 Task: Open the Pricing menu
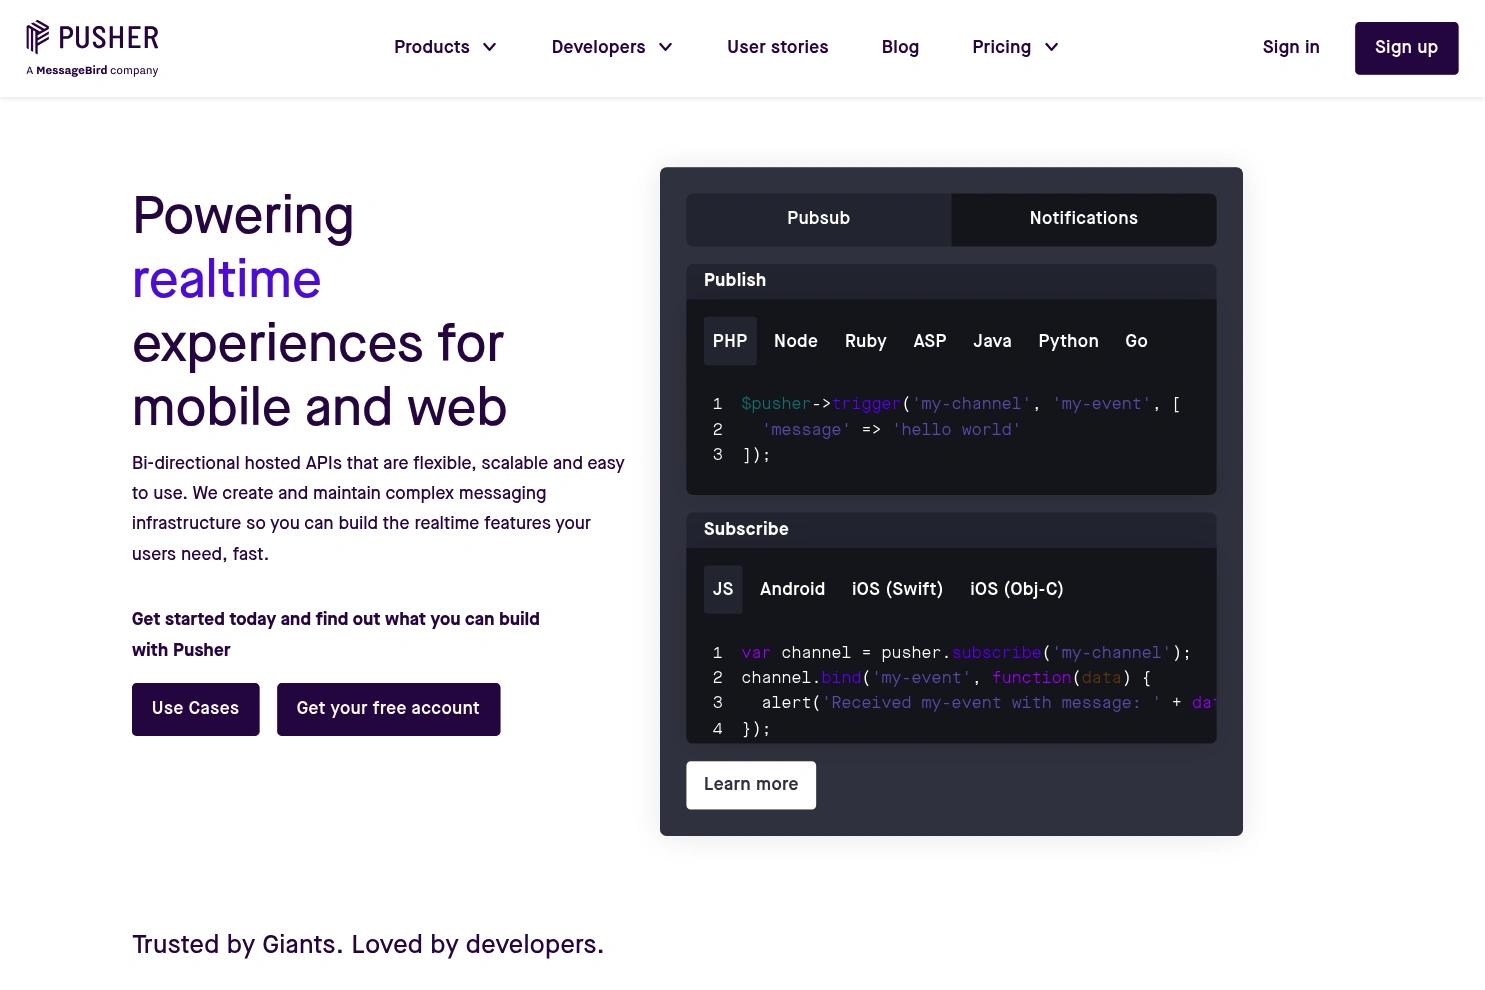coord(1001,47)
